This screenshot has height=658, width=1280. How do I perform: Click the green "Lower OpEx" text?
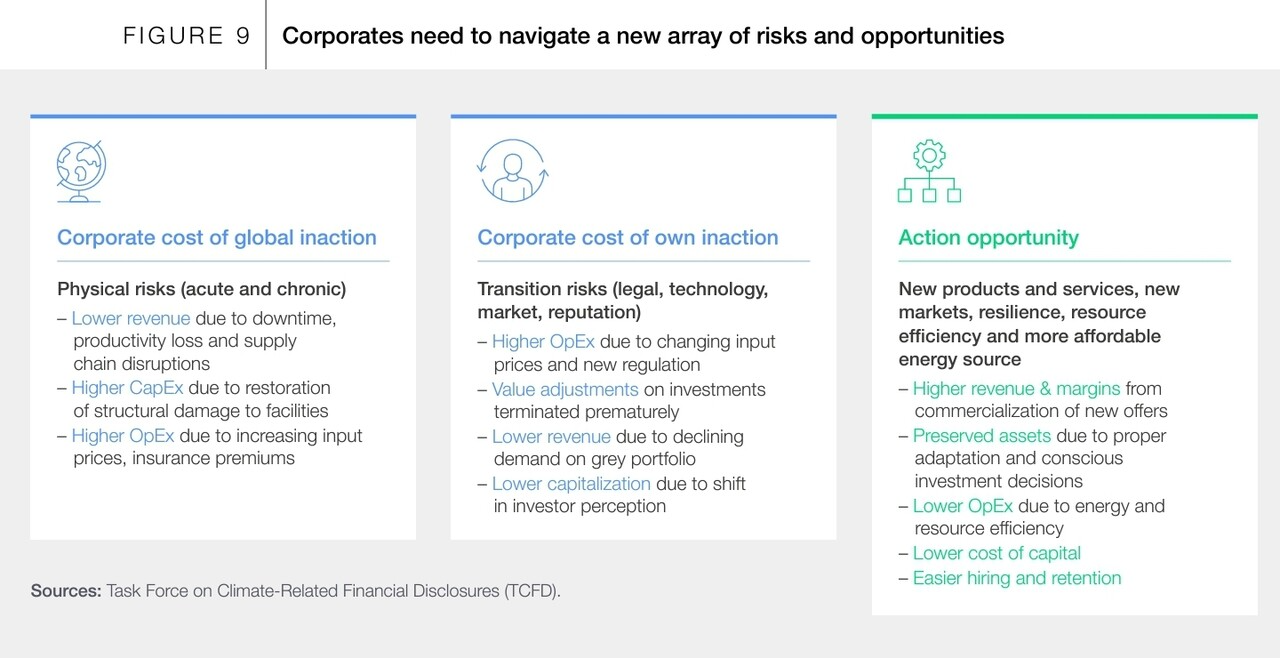(x=962, y=506)
